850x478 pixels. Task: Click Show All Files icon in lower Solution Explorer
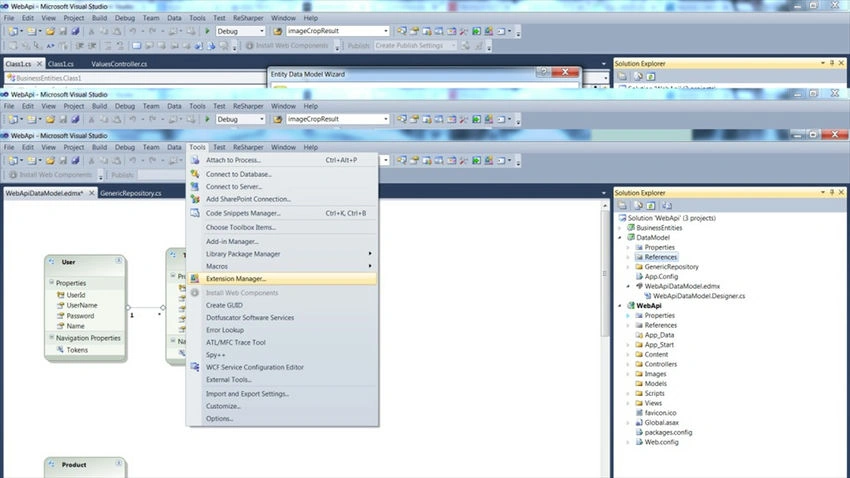coord(638,206)
